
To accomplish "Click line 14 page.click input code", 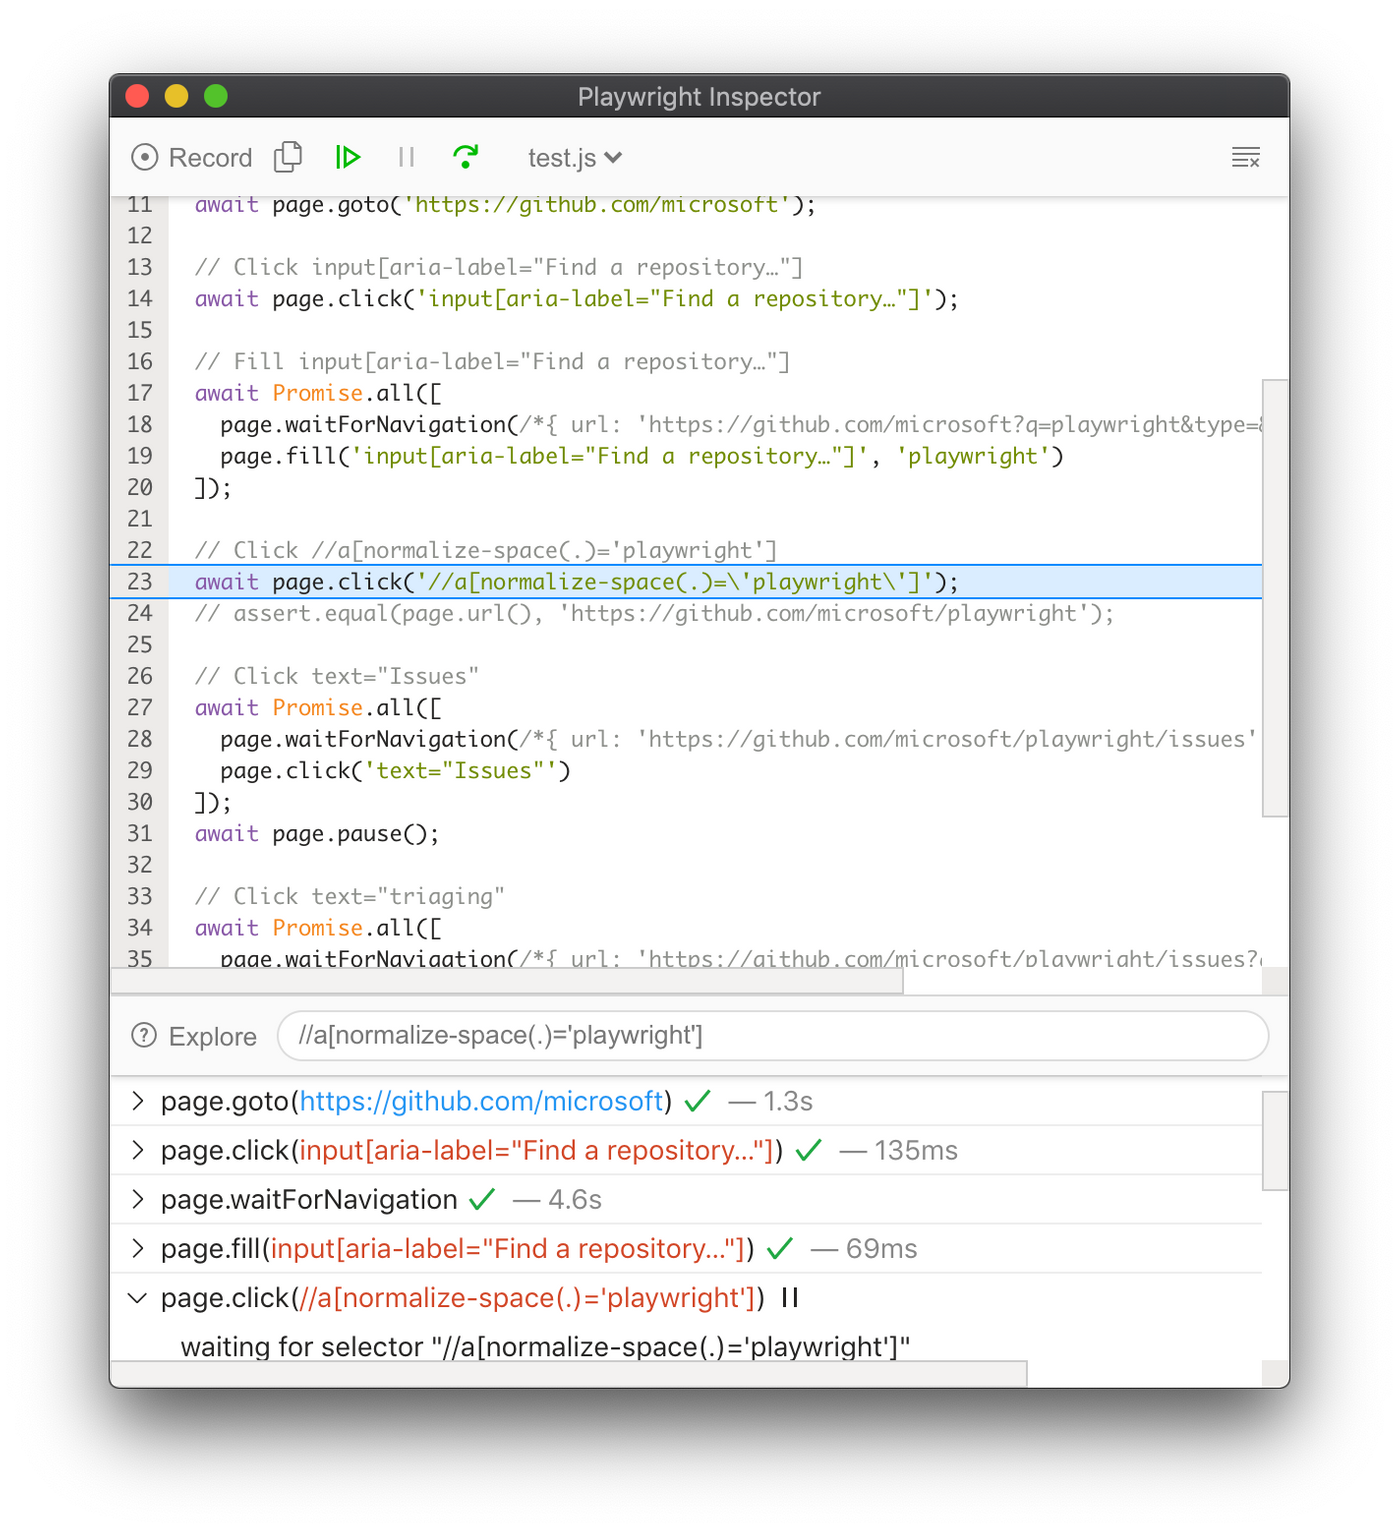I will coord(576,298).
